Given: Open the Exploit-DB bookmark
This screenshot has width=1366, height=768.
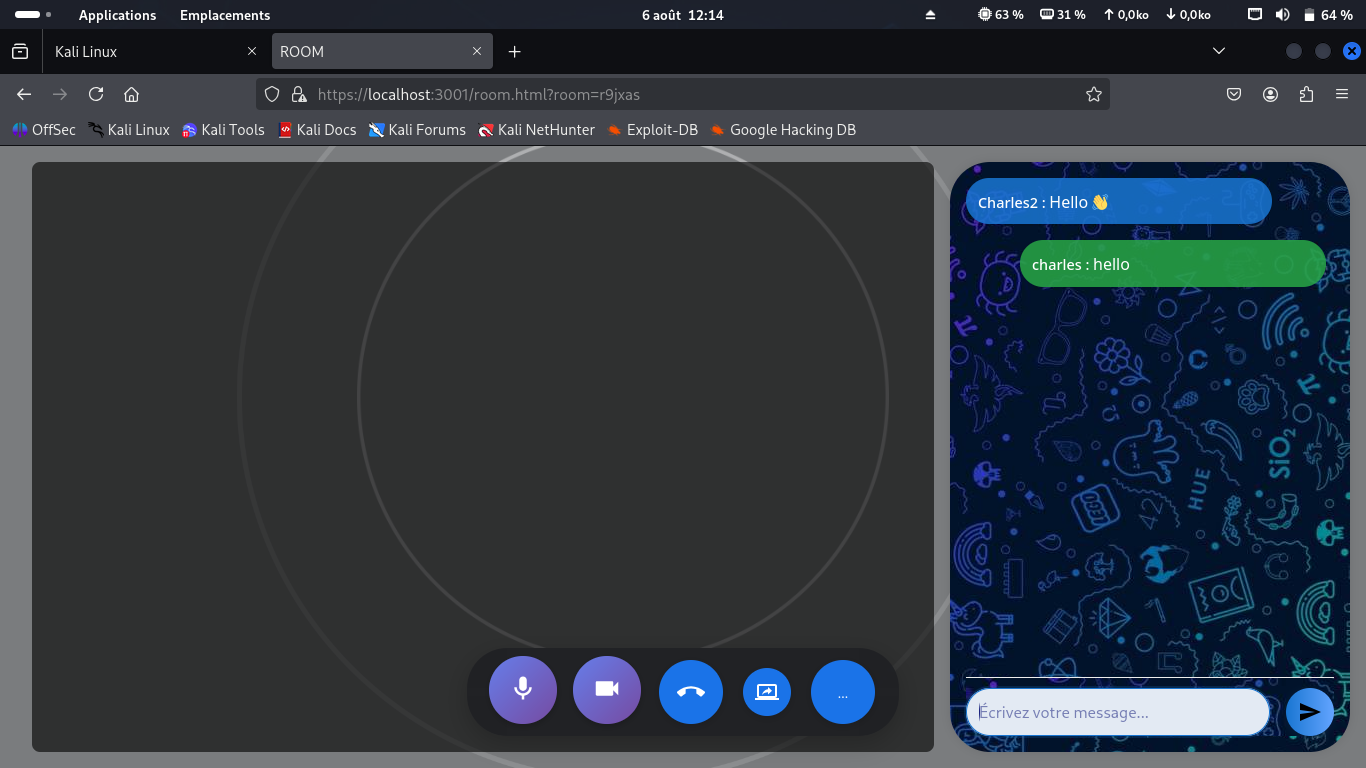Looking at the screenshot, I should click(652, 129).
